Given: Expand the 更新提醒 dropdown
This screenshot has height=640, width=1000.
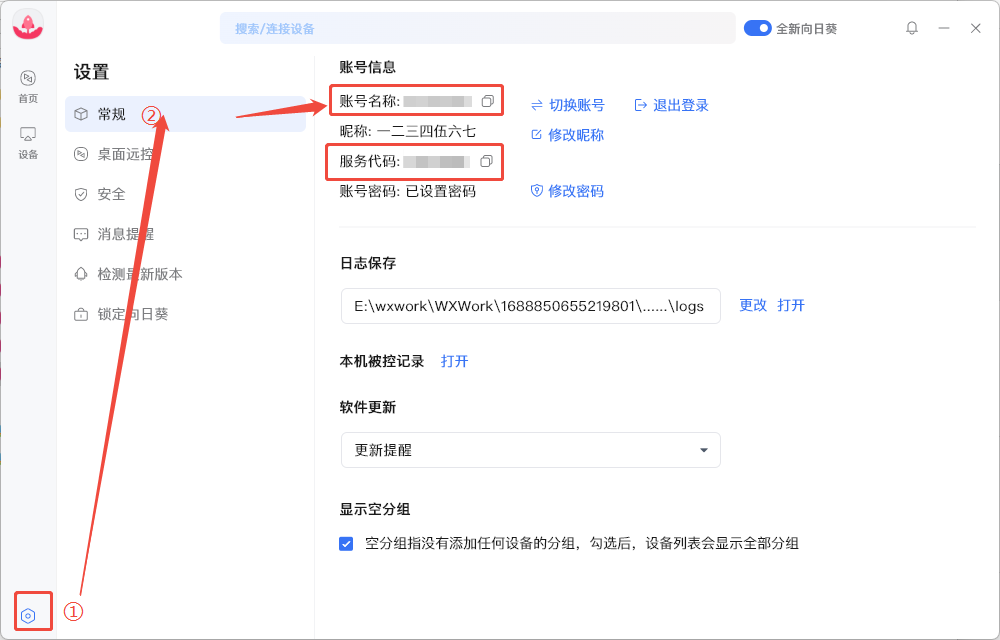Looking at the screenshot, I should pos(531,450).
